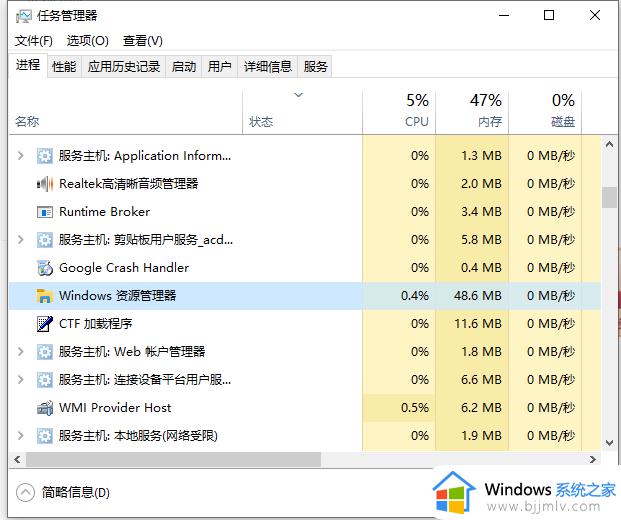This screenshot has width=621, height=520.
Task: Click the 0.5% CPU value of WMI Provider Host
Action: (415, 408)
